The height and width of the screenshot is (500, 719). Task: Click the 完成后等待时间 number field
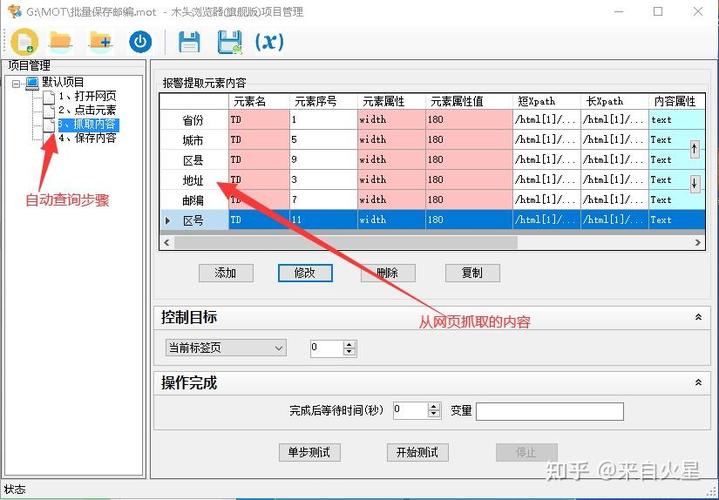411,411
